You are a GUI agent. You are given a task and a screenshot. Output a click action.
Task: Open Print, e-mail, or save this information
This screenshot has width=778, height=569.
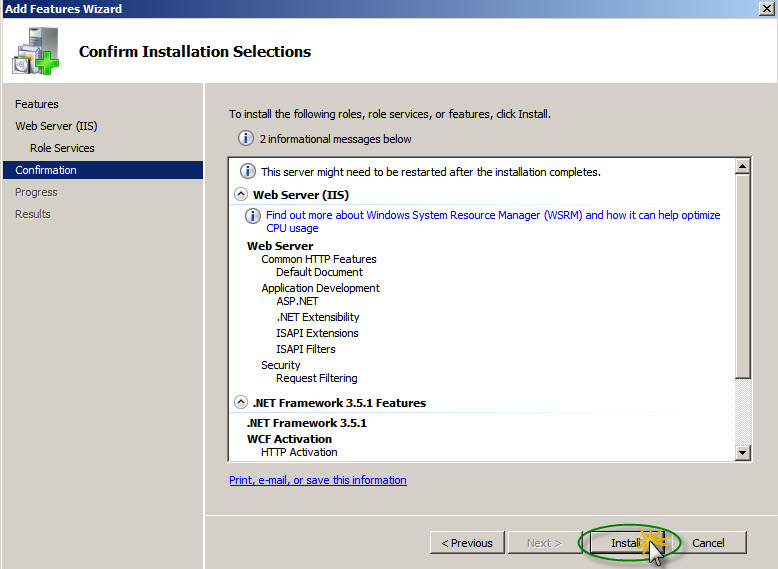[318, 480]
